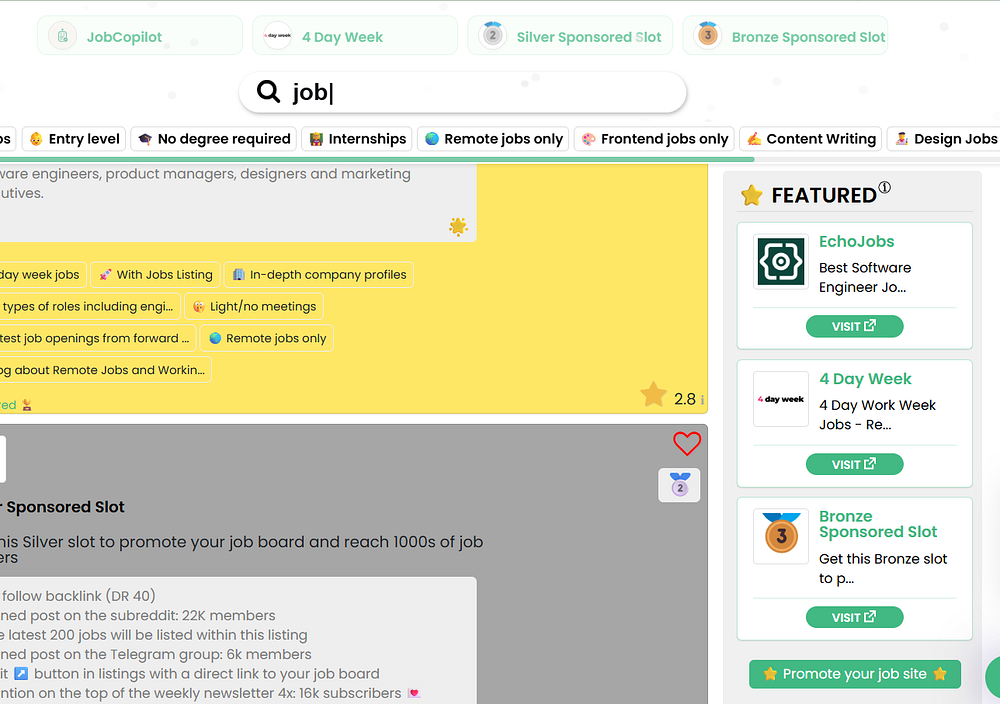This screenshot has width=1000, height=704.
Task: Visit EchoJobs via its VISIT button
Action: [854, 326]
